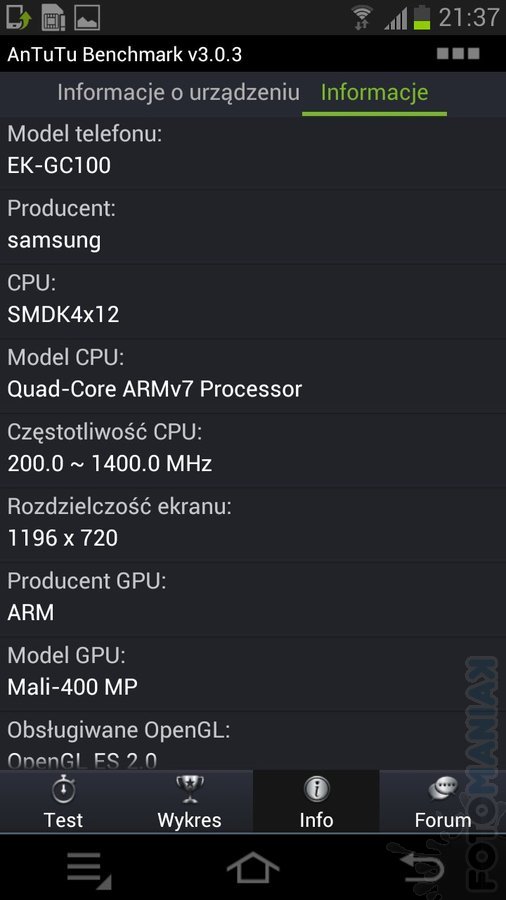
Task: Tap the Rozdzielczość ekranu 1196 x 720 row
Action: [253, 524]
